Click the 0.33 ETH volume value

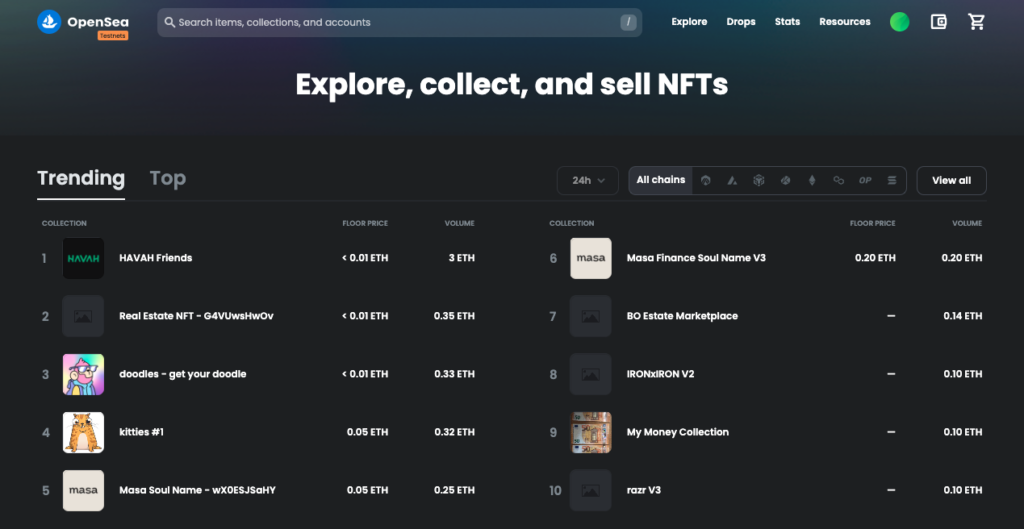pyautogui.click(x=455, y=374)
